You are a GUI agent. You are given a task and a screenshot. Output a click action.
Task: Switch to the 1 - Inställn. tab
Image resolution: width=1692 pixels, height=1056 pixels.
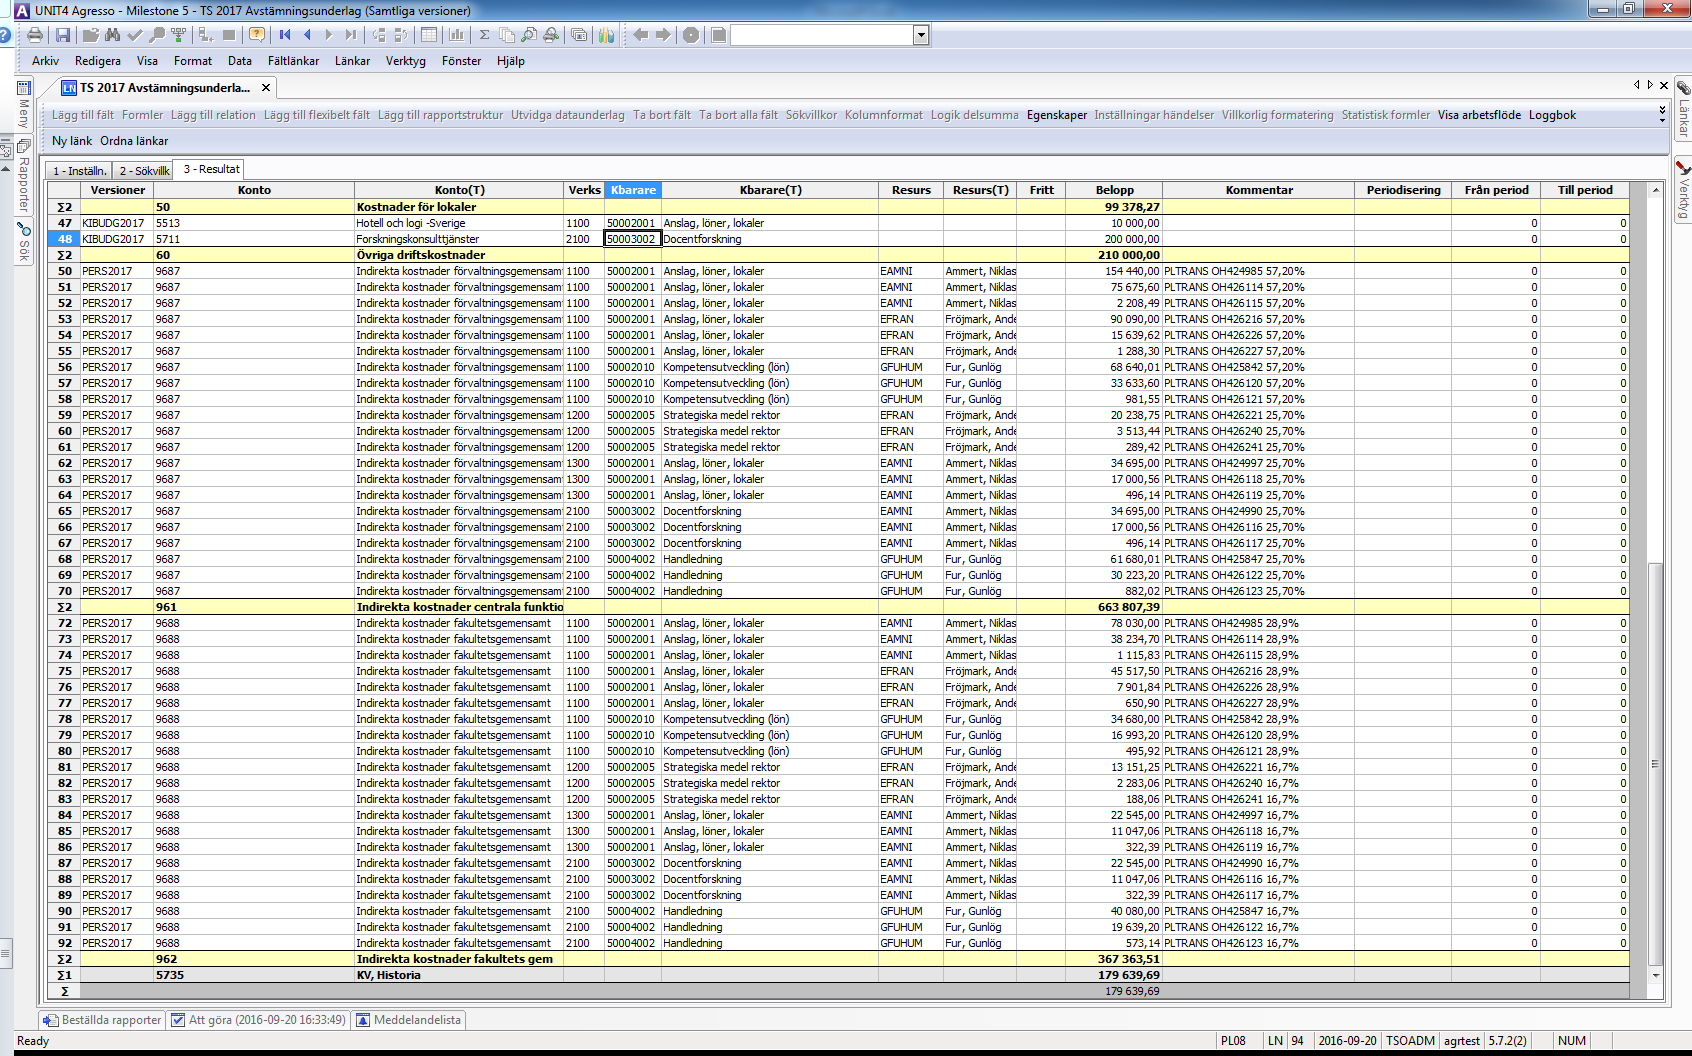[x=79, y=171]
